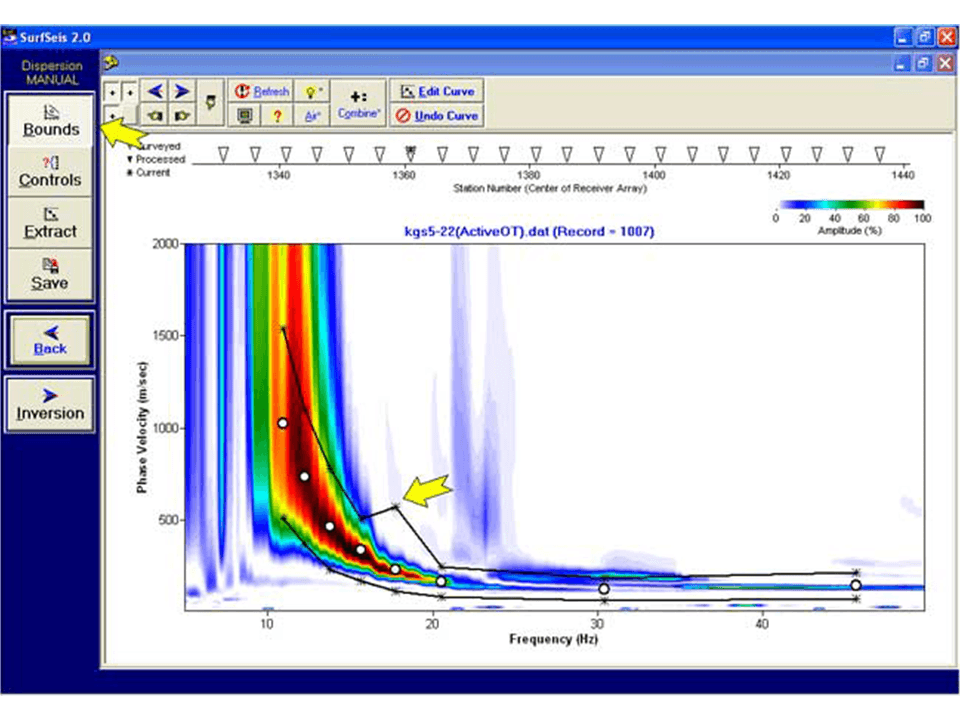Select the topmost dispersion point near 1000 m/sec
This screenshot has height=720, width=960.
(282, 423)
